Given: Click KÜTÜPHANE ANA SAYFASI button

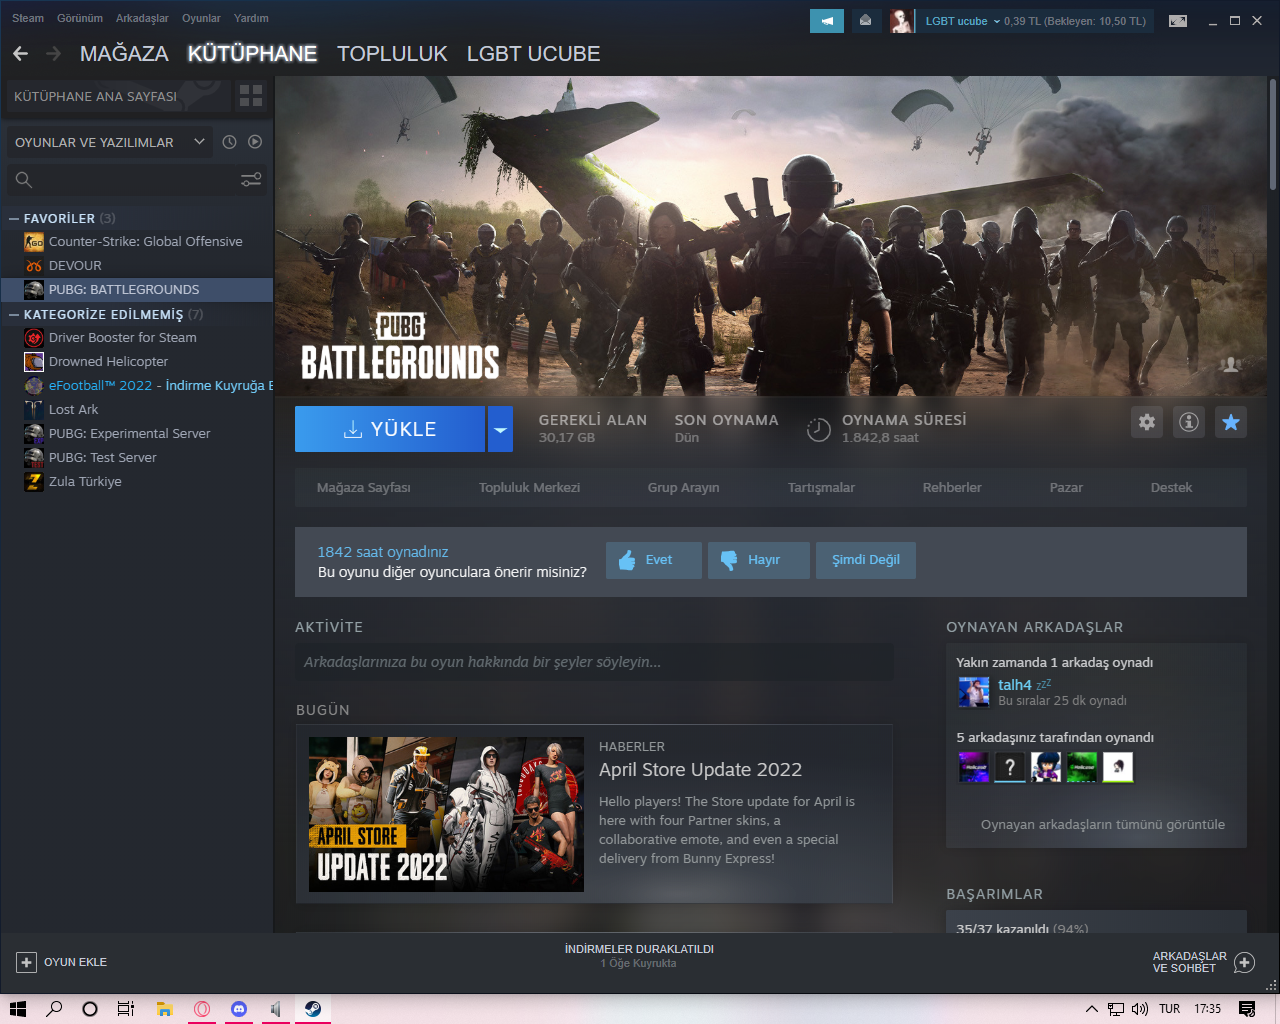Looking at the screenshot, I should point(118,96).
